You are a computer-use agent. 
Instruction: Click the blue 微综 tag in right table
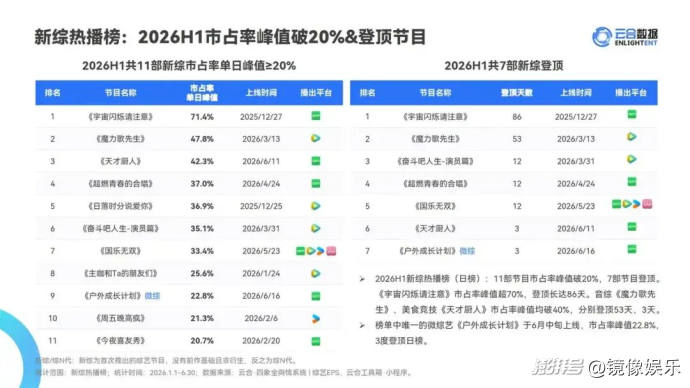[x=467, y=251]
